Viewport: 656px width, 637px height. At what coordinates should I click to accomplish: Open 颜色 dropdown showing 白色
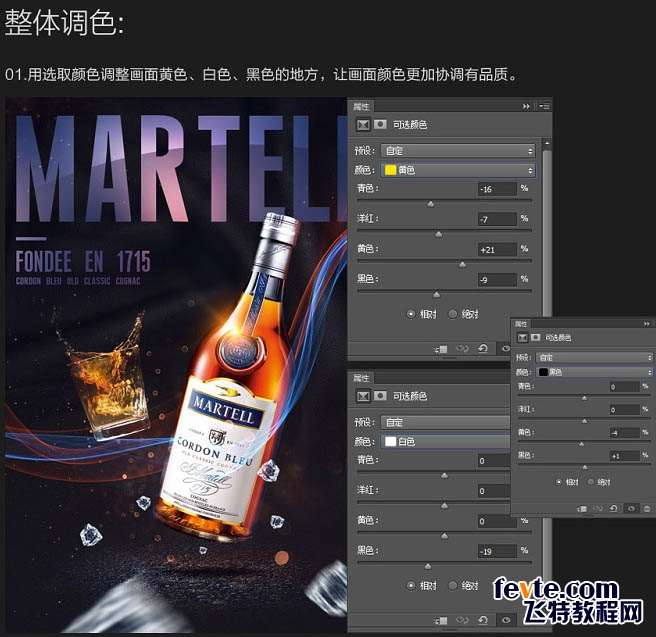pos(445,442)
